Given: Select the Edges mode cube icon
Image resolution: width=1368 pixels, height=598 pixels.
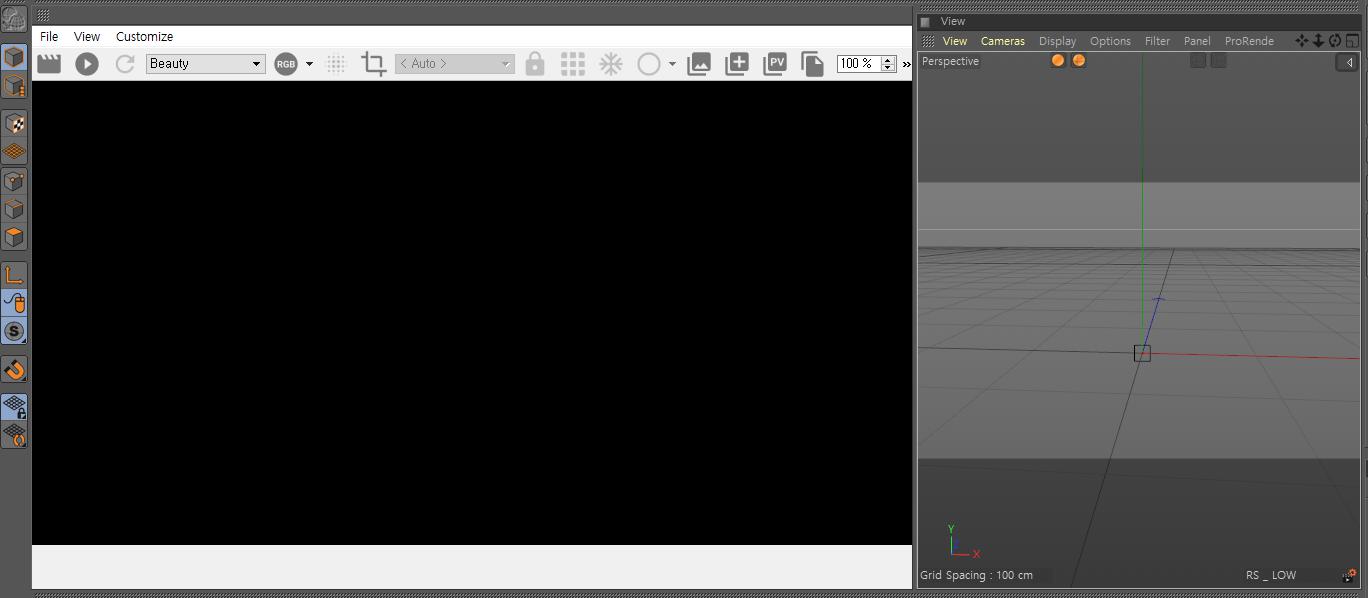Looking at the screenshot, I should (x=14, y=209).
